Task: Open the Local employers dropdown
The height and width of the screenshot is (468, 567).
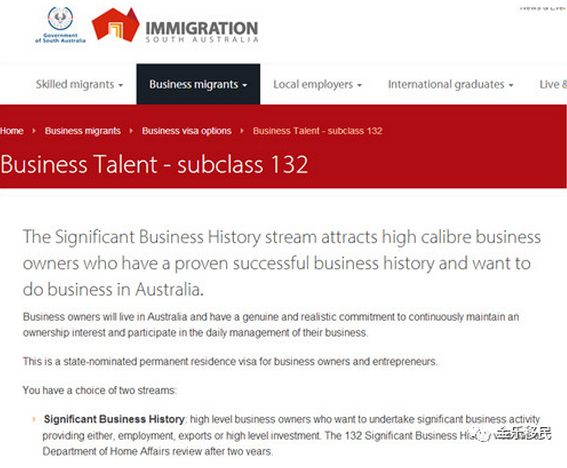Action: coord(317,84)
